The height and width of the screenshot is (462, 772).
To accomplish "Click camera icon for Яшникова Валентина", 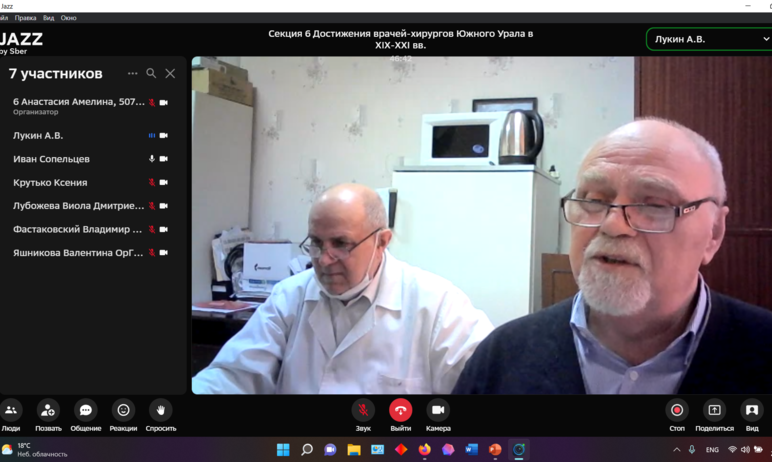I will click(x=163, y=253).
